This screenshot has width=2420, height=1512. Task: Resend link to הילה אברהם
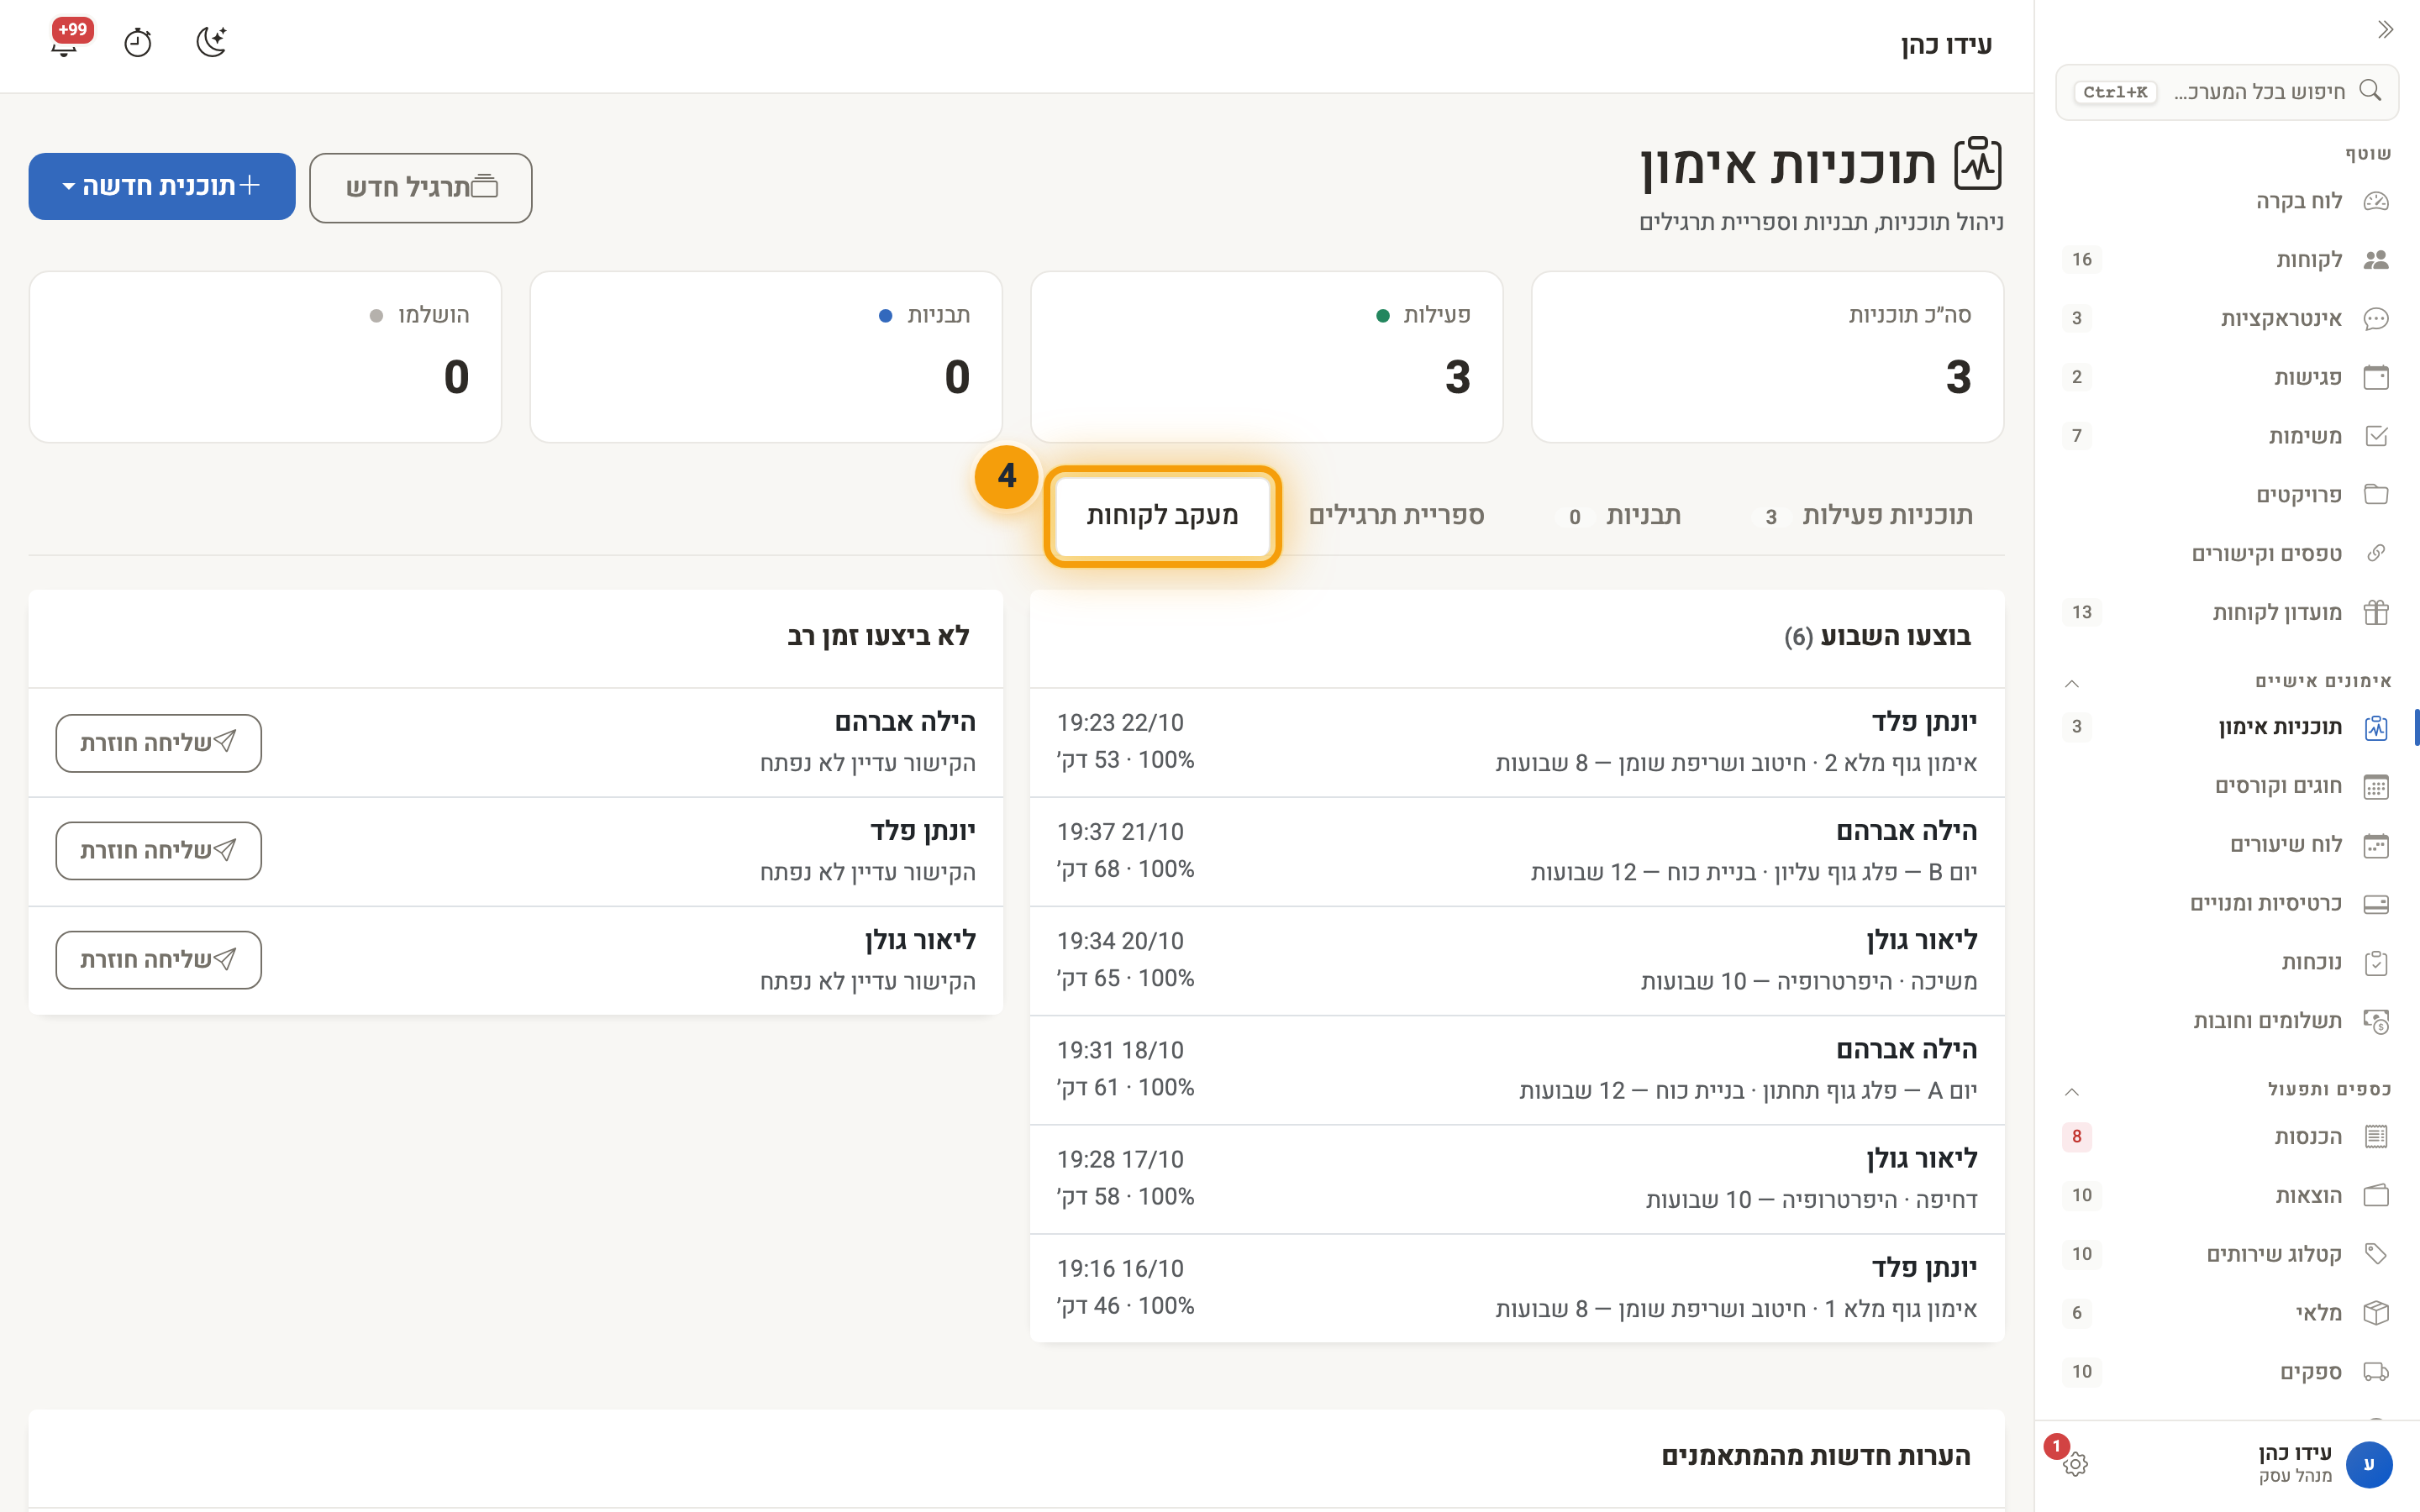click(x=159, y=743)
